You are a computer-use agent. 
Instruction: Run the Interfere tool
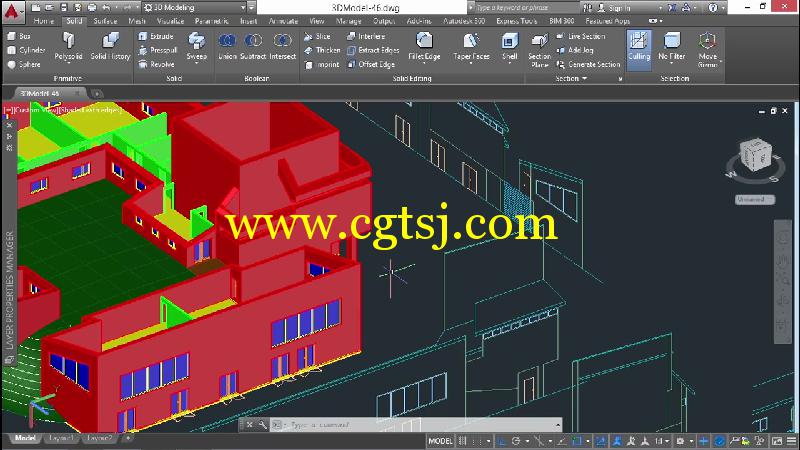click(x=366, y=36)
